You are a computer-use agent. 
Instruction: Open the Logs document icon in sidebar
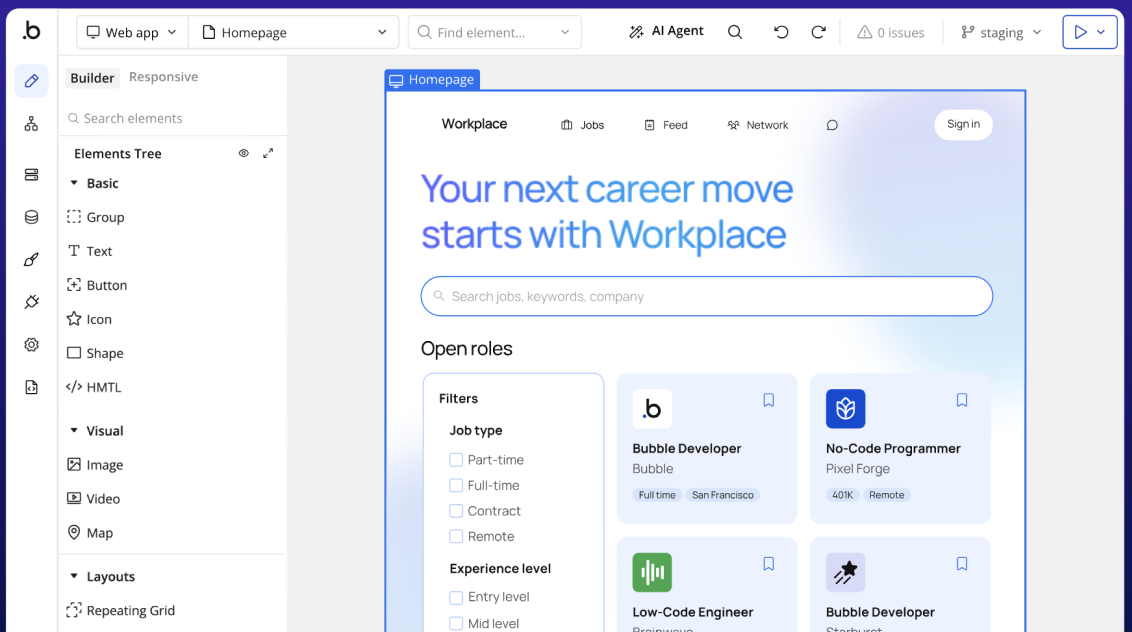pyautogui.click(x=31, y=387)
